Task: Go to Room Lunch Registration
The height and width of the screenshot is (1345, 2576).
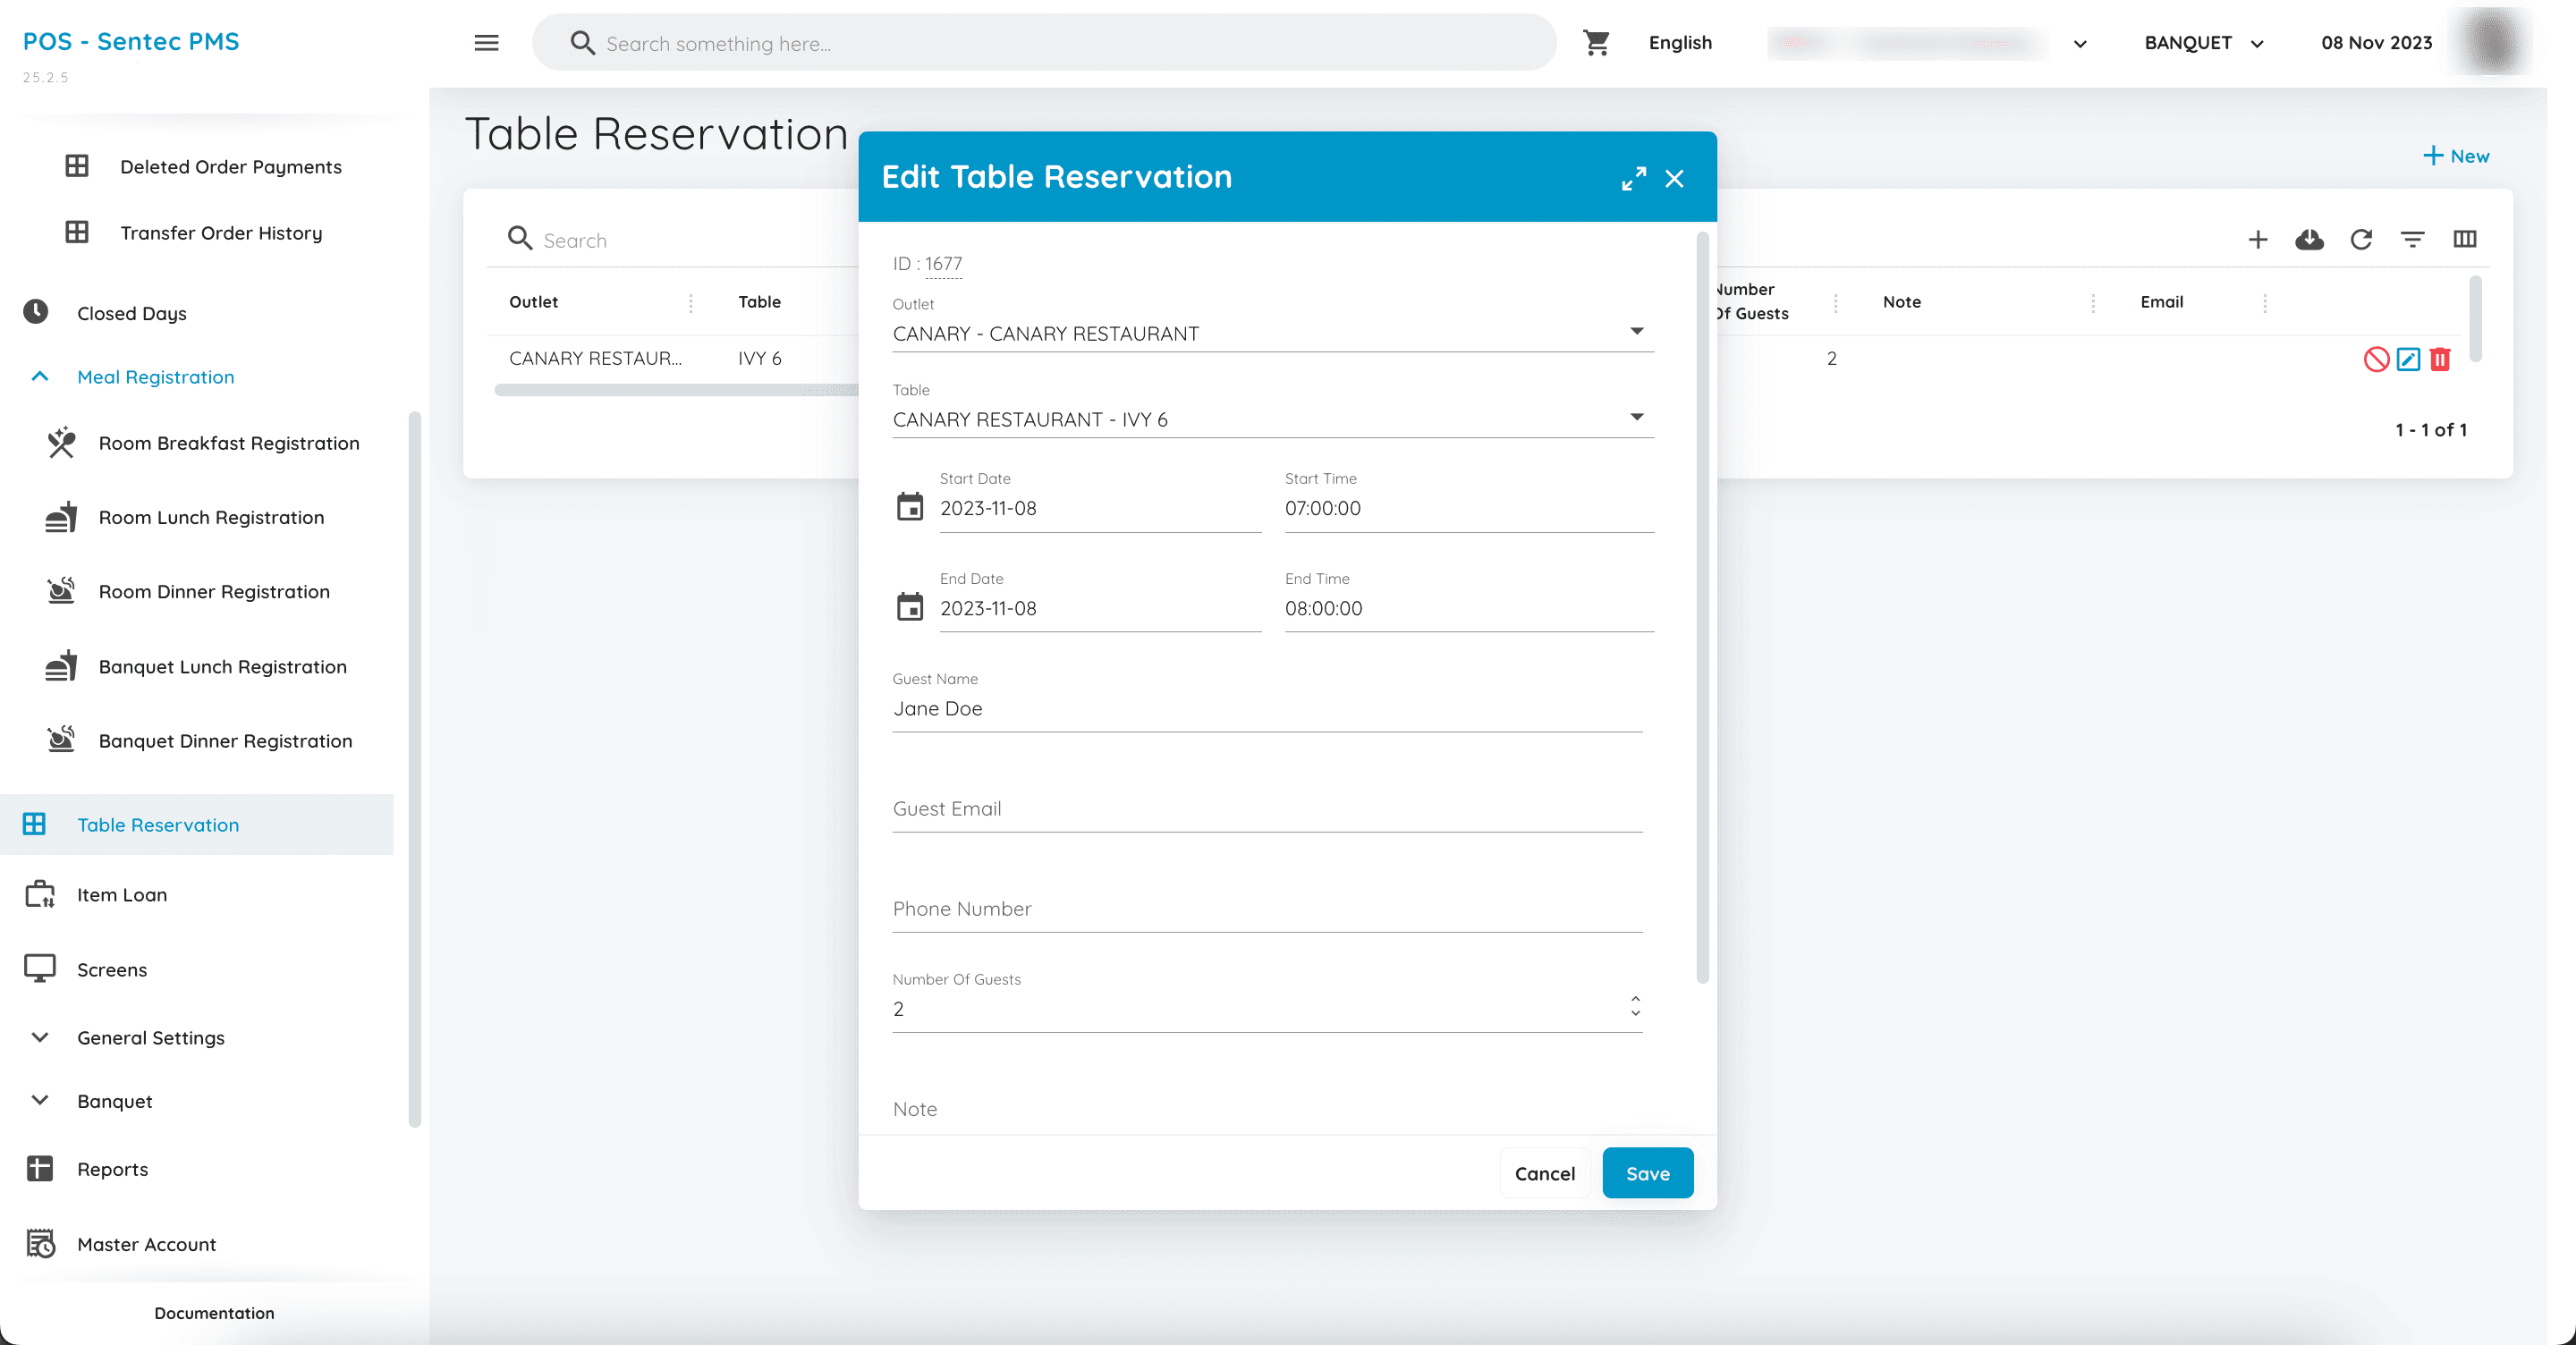Action: pos(211,517)
